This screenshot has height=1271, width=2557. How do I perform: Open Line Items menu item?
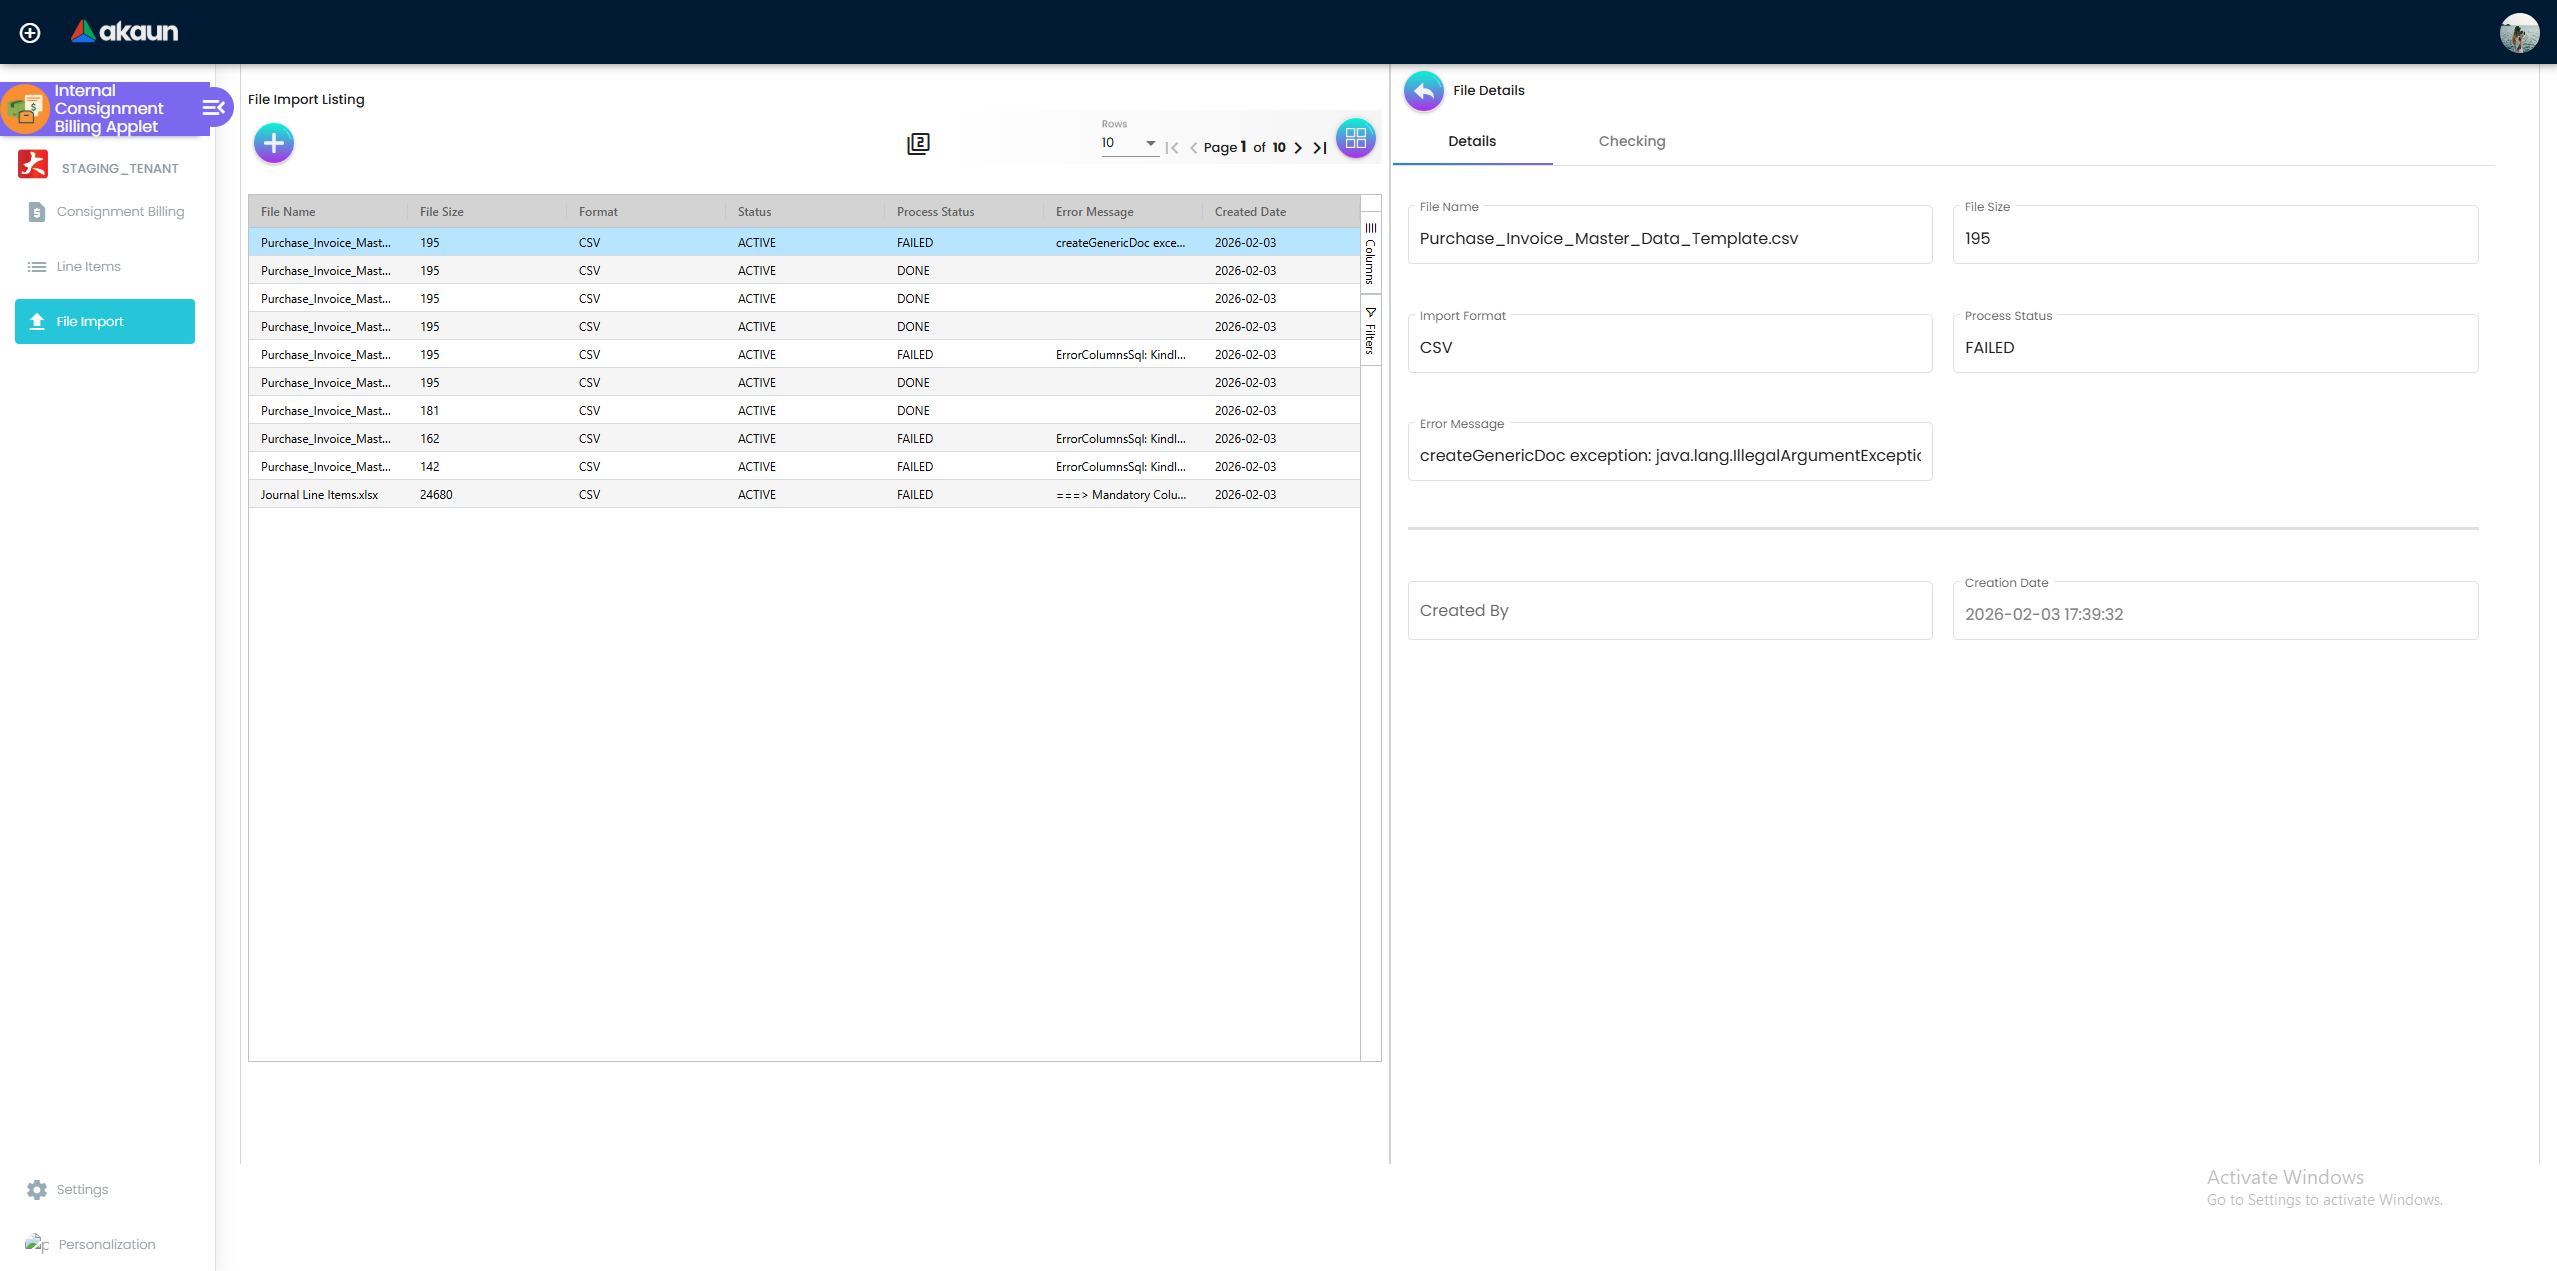[105, 267]
